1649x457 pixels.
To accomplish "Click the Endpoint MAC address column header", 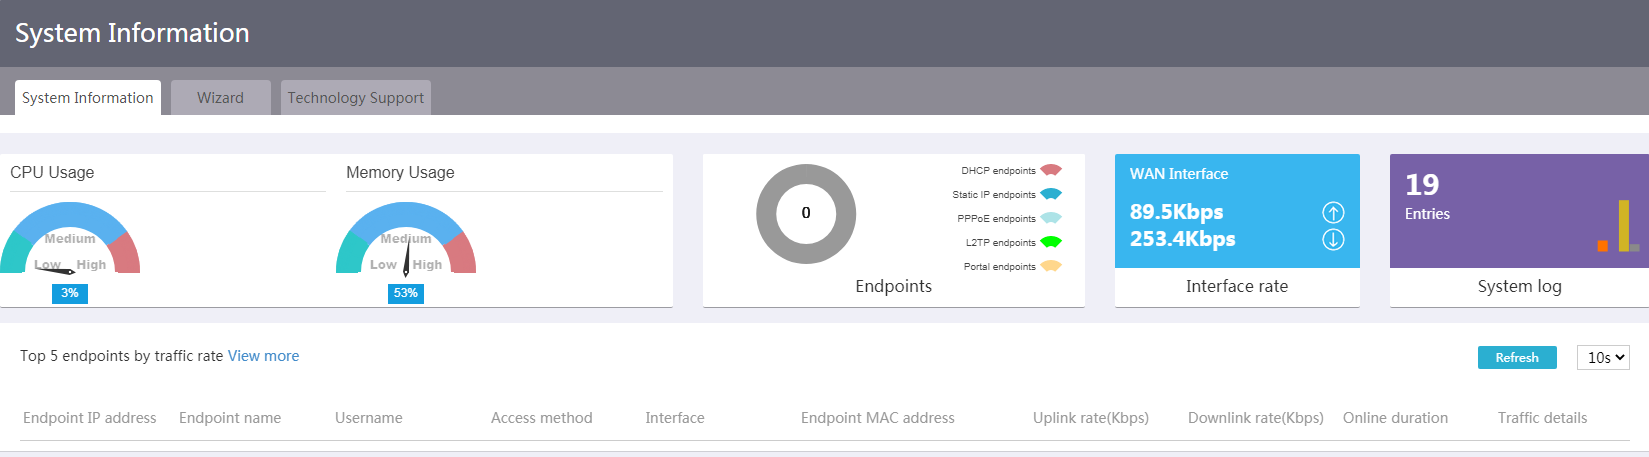I will coord(878,418).
